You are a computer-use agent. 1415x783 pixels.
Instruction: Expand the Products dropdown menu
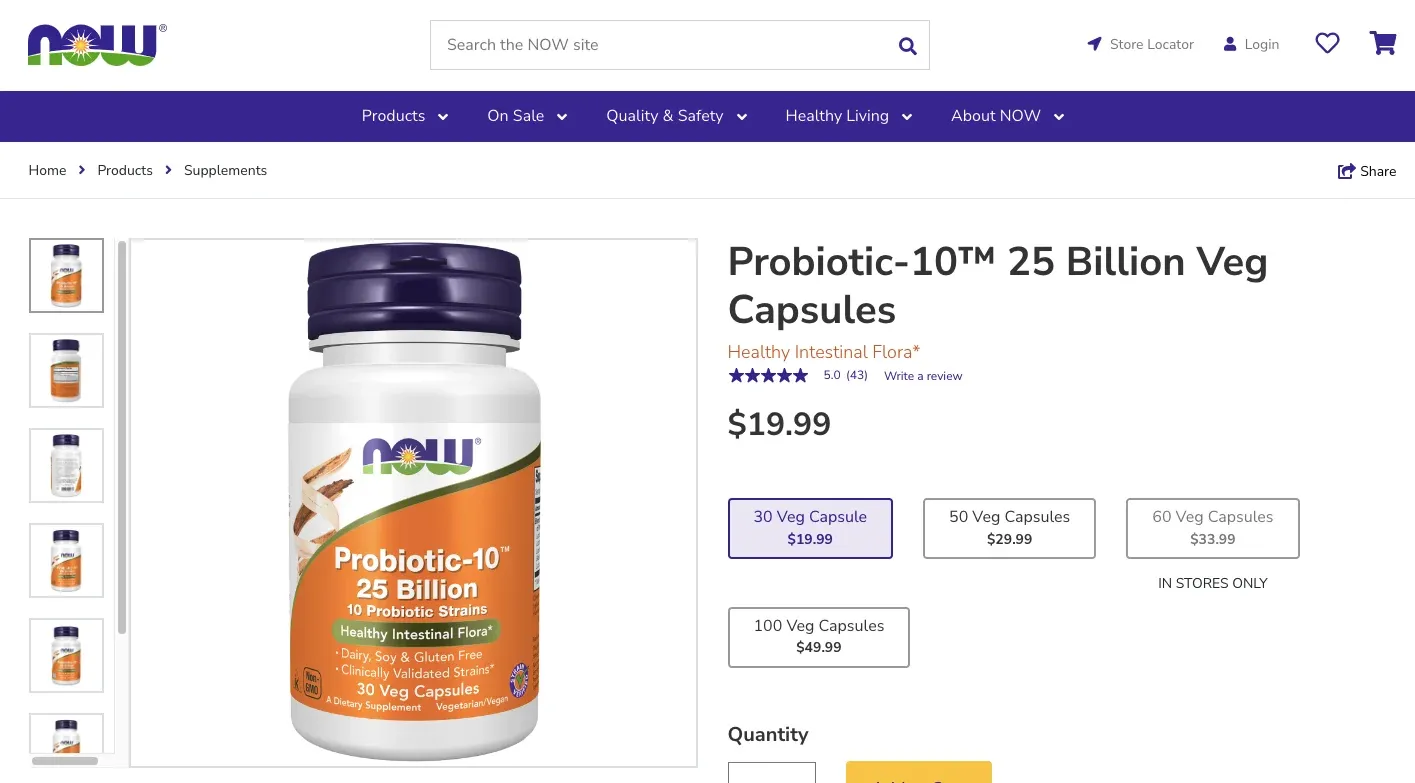click(404, 116)
